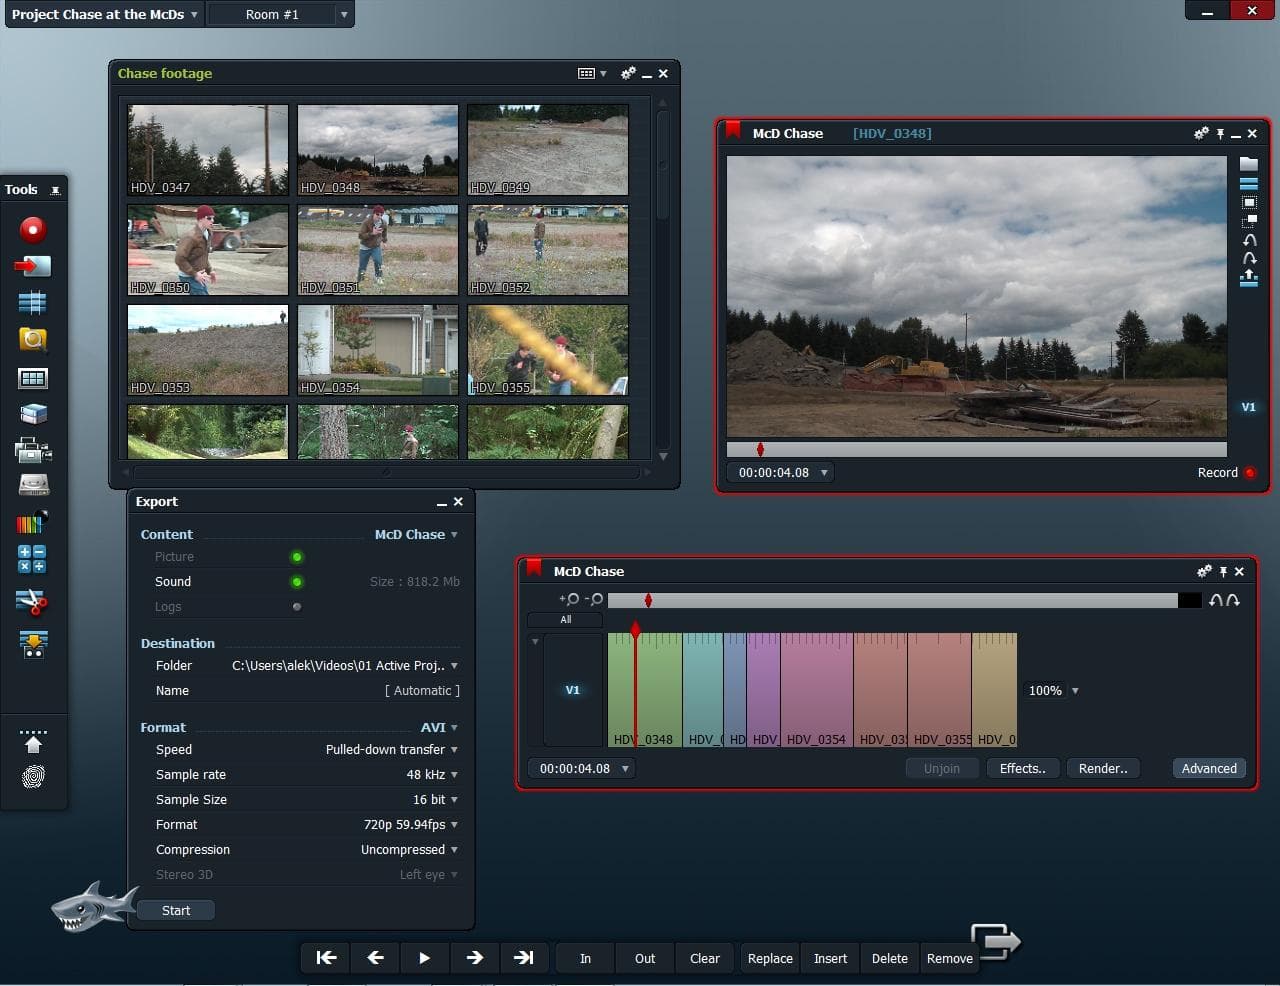
Task: Click the red Record tool icon
Action: (x=33, y=230)
